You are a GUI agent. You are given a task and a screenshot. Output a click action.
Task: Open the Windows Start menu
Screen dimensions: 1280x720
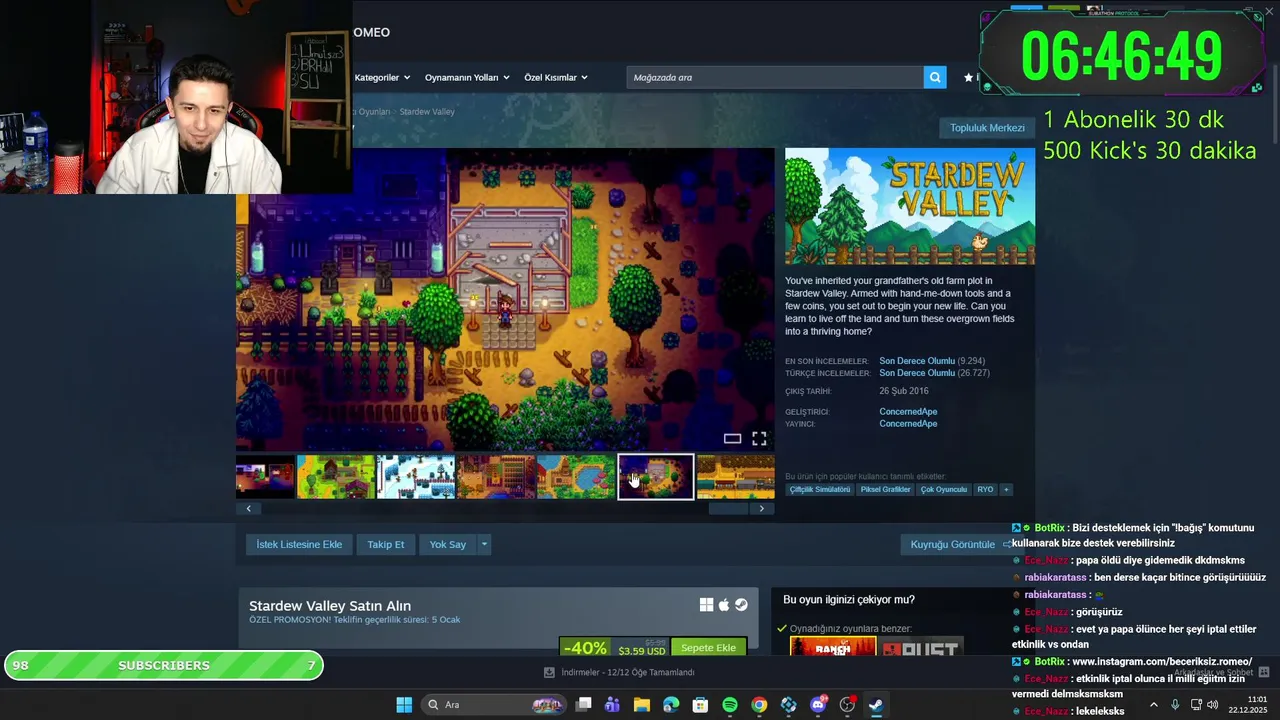(404, 705)
